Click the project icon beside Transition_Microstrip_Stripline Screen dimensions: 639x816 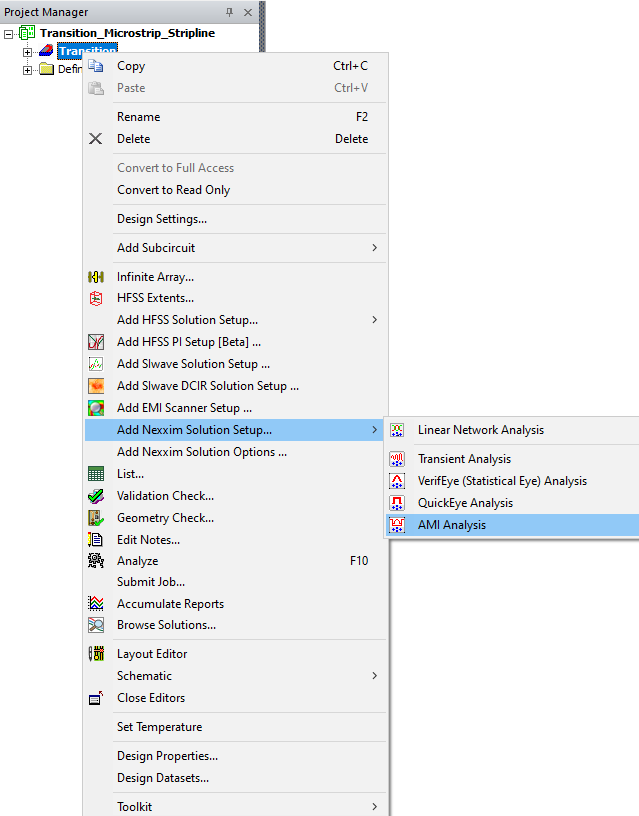tap(27, 33)
